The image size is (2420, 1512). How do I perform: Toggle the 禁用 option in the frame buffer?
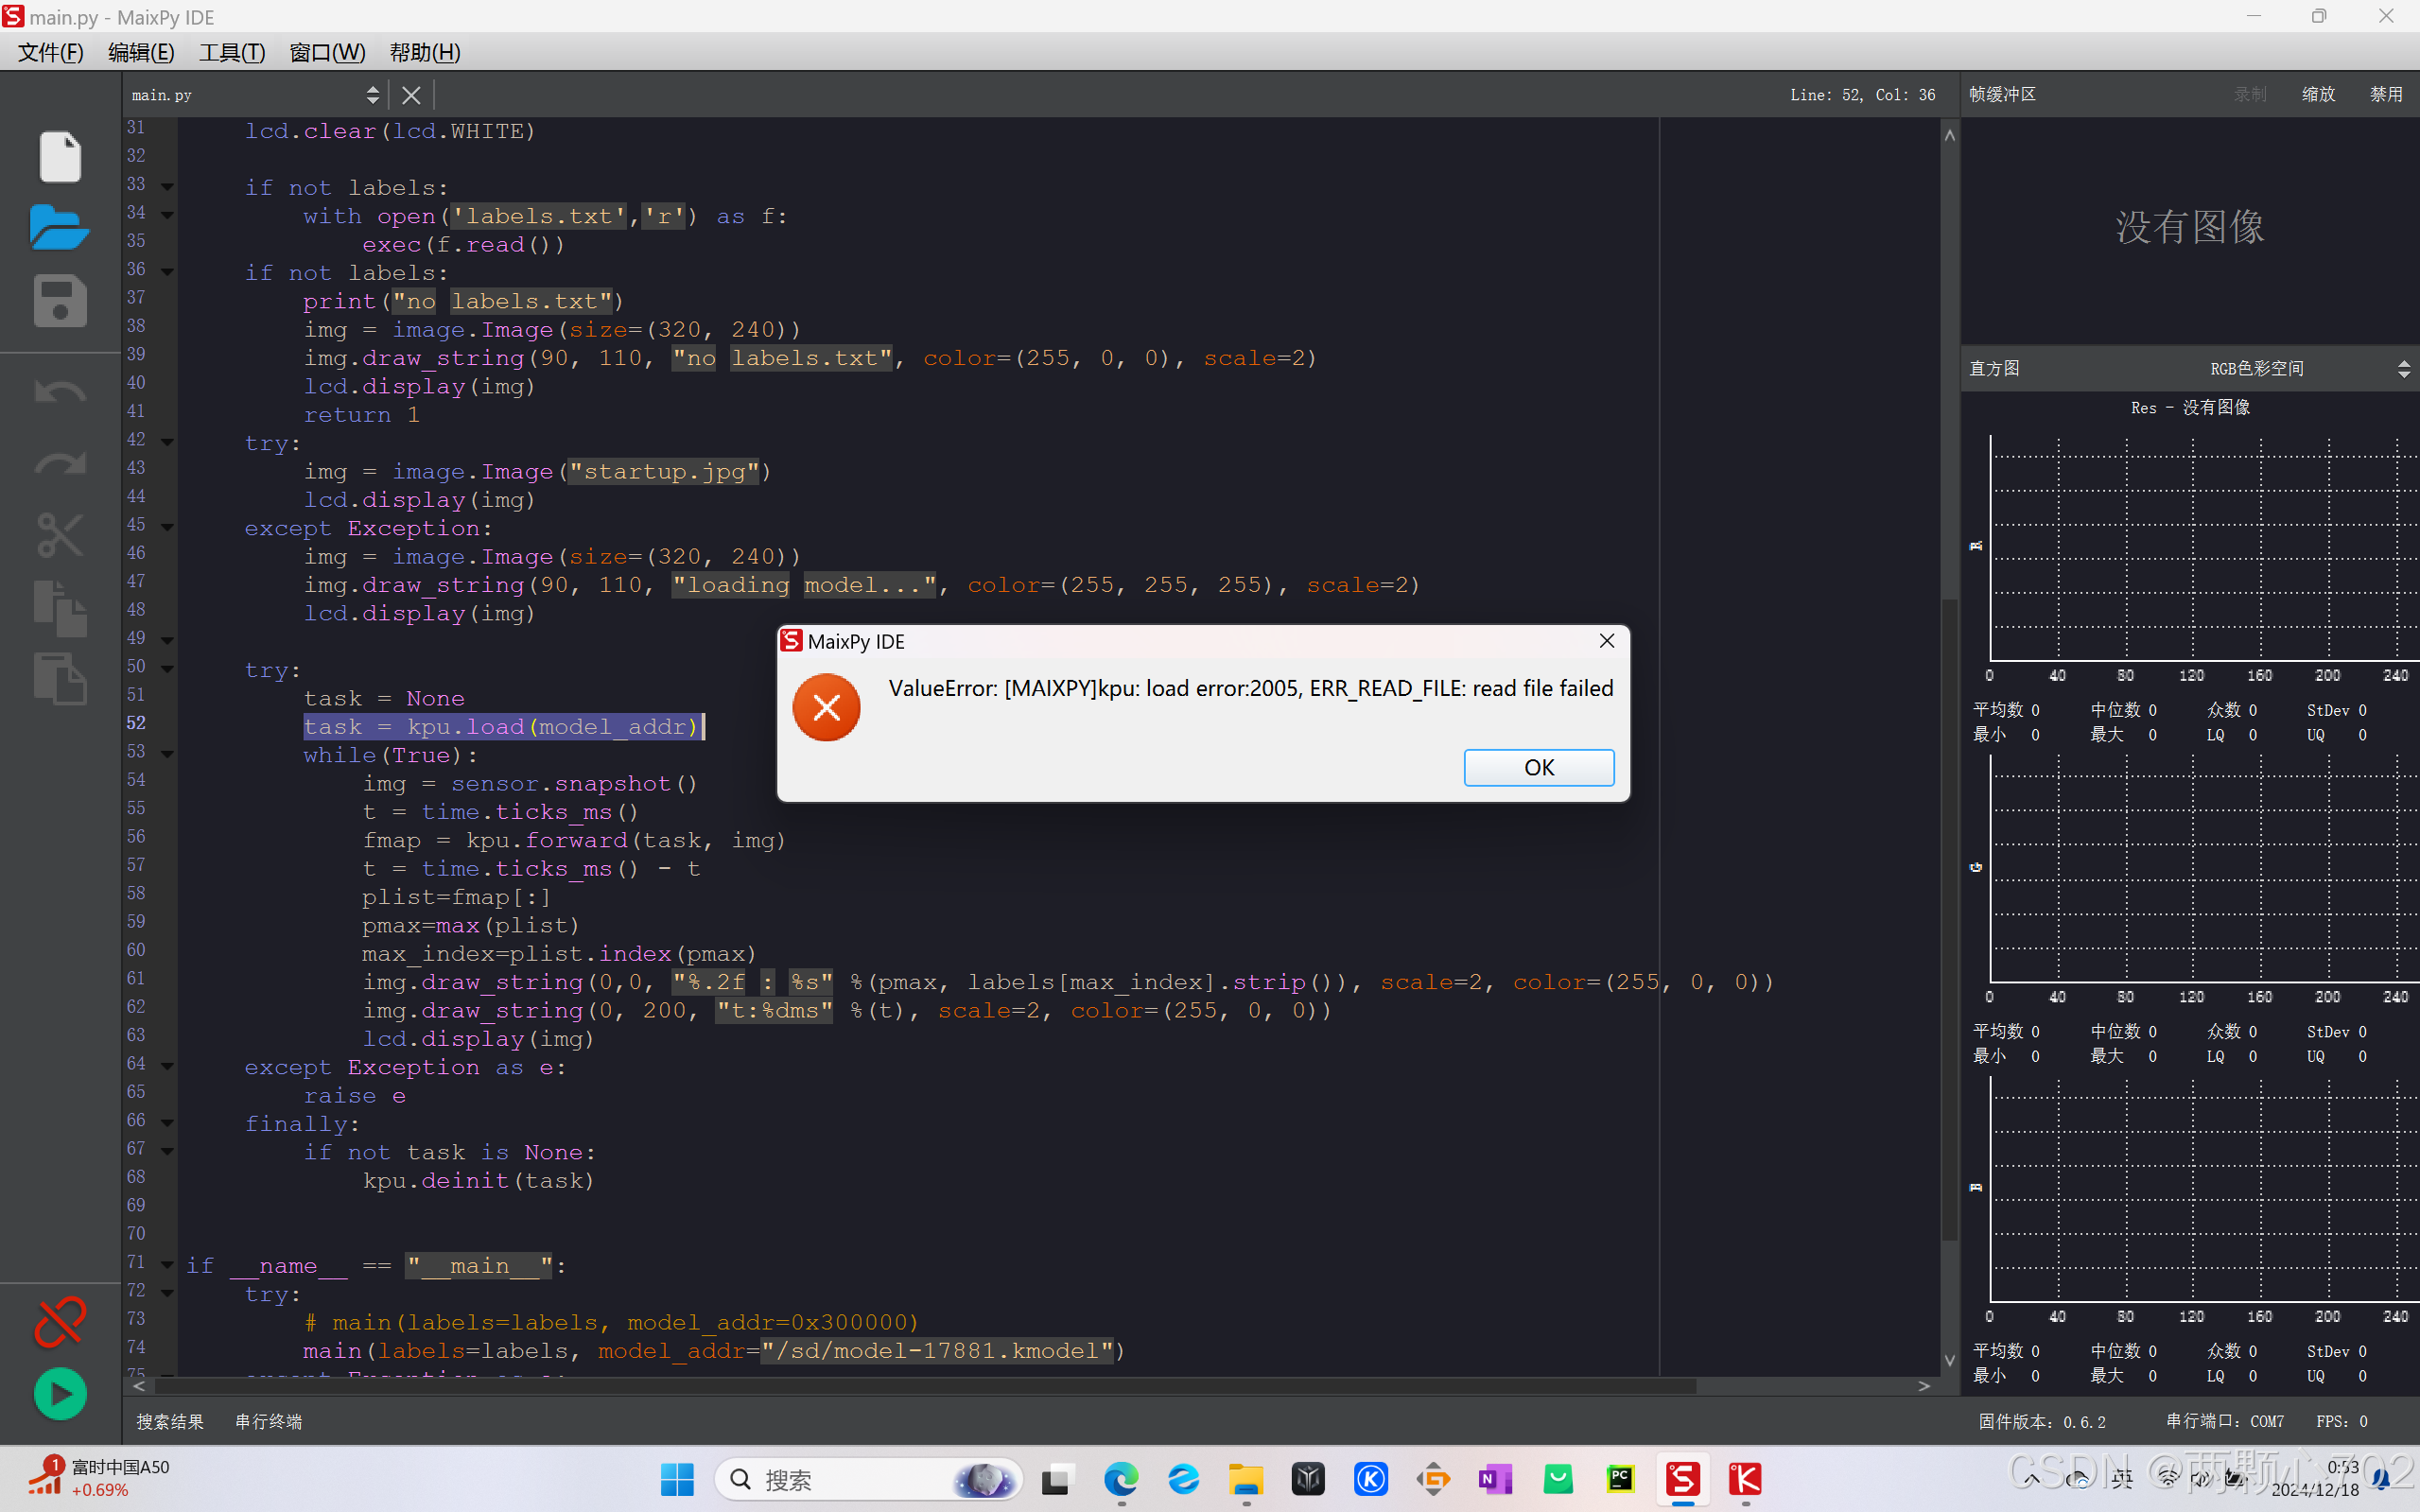(x=2385, y=94)
